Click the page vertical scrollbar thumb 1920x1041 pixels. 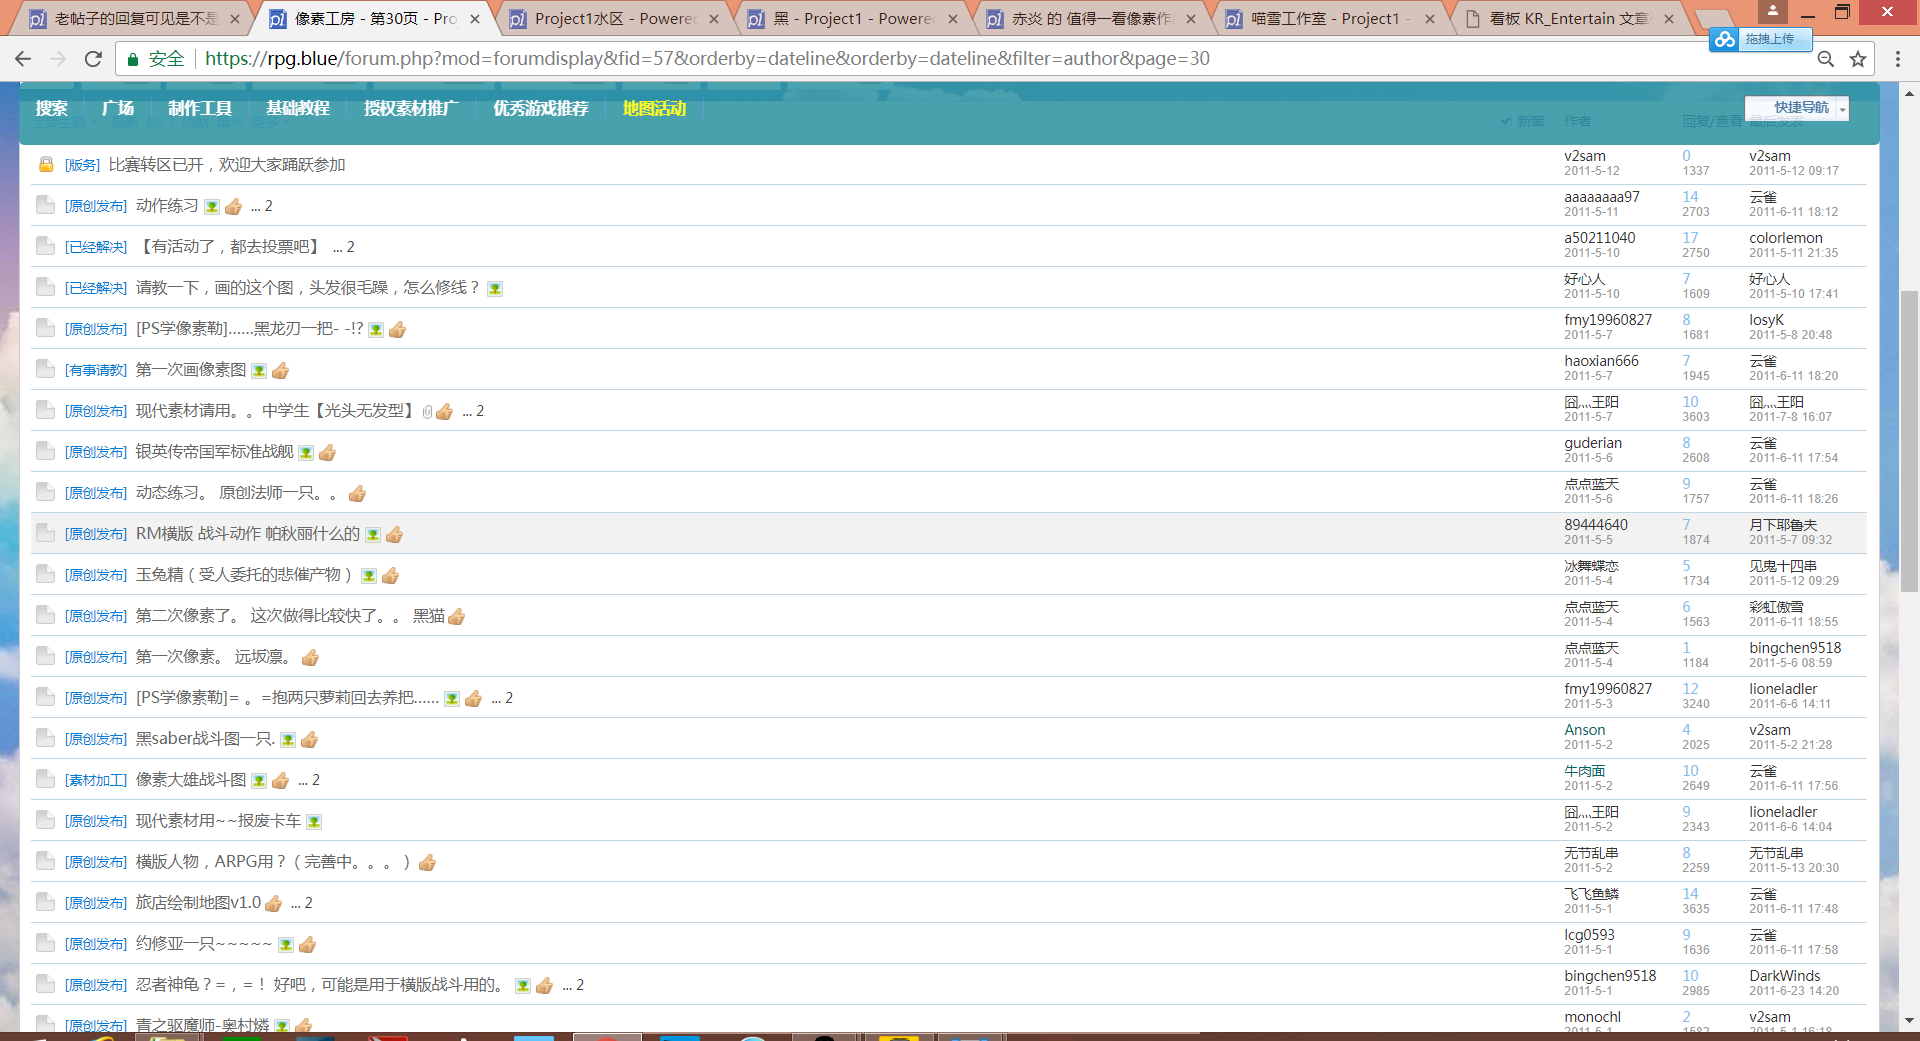point(1909,440)
